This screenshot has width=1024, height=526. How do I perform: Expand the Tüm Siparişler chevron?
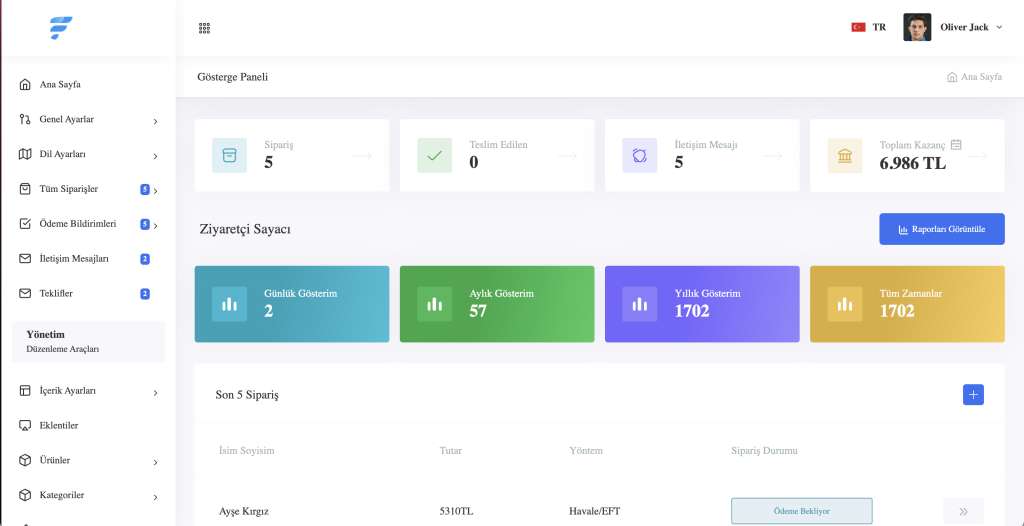coord(155,191)
